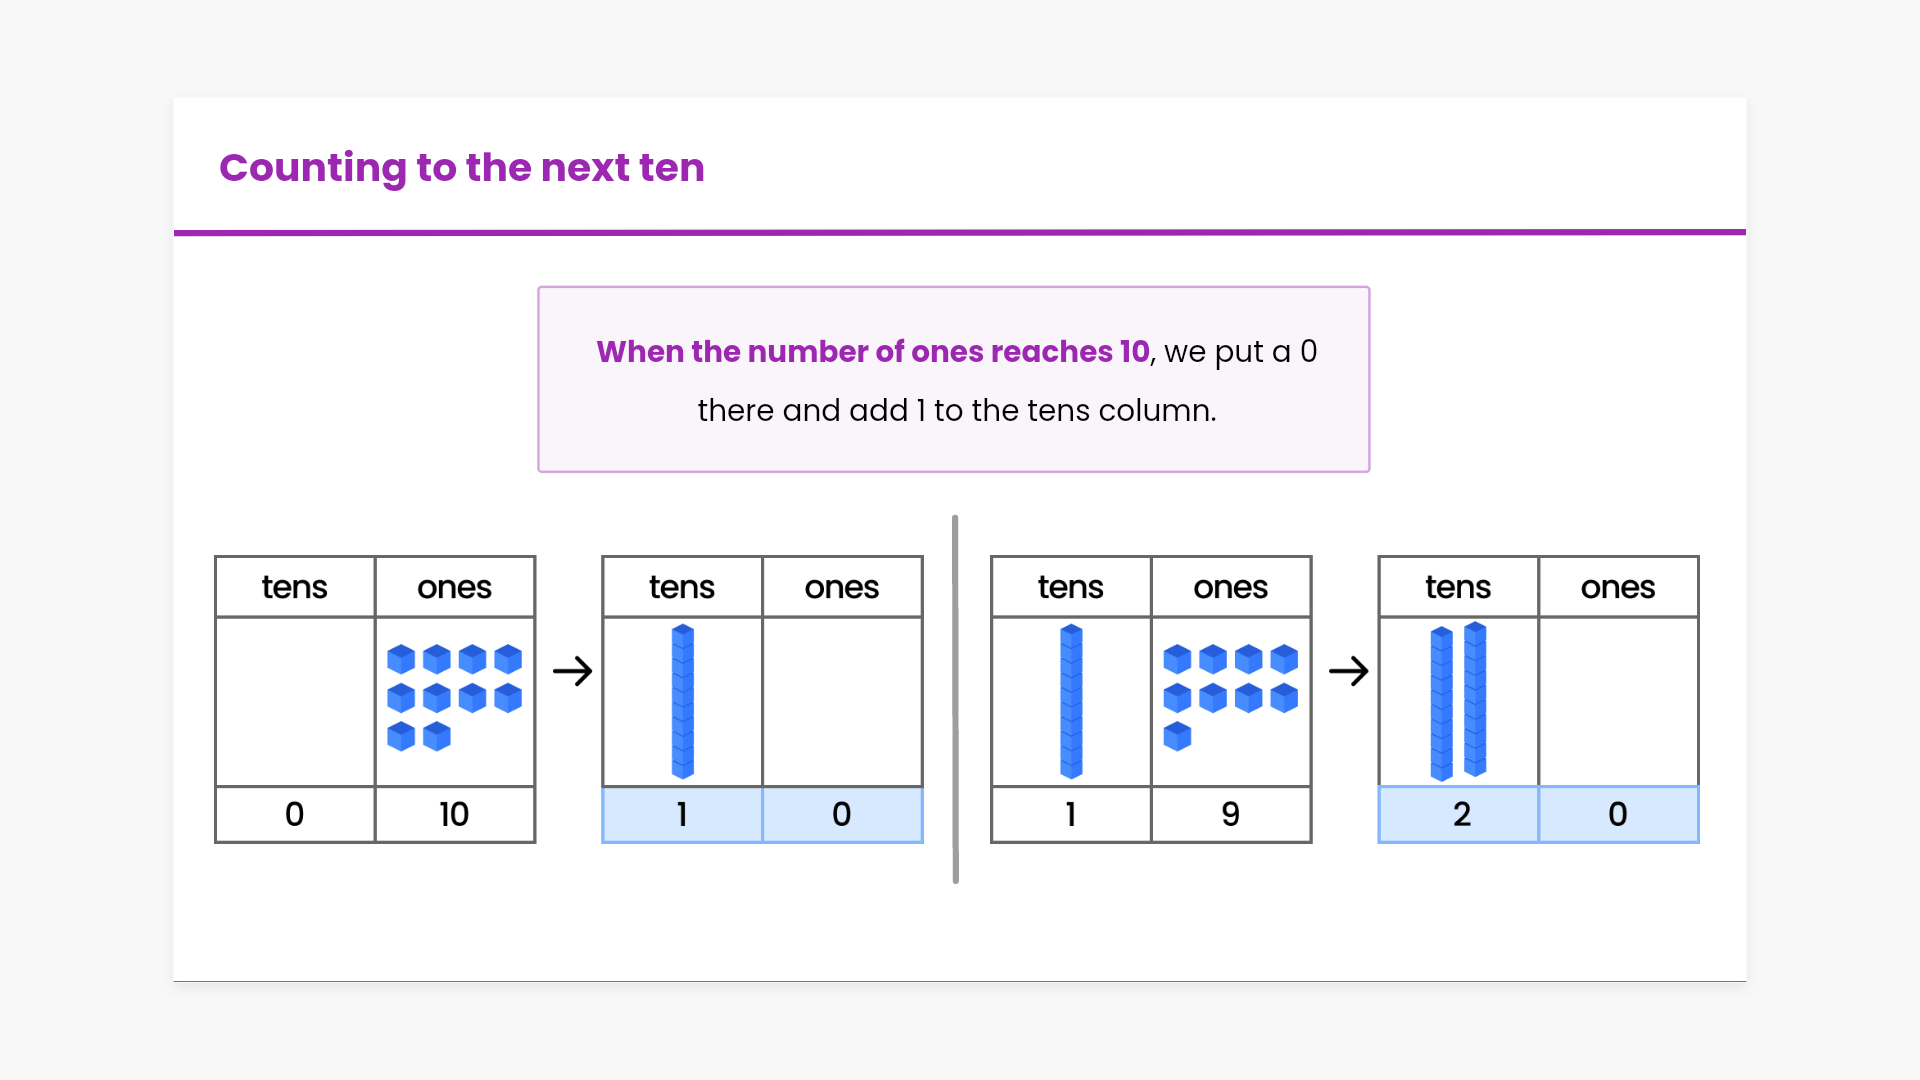Click the bold purple "When the number of ones reaches 10" text

[872, 352]
